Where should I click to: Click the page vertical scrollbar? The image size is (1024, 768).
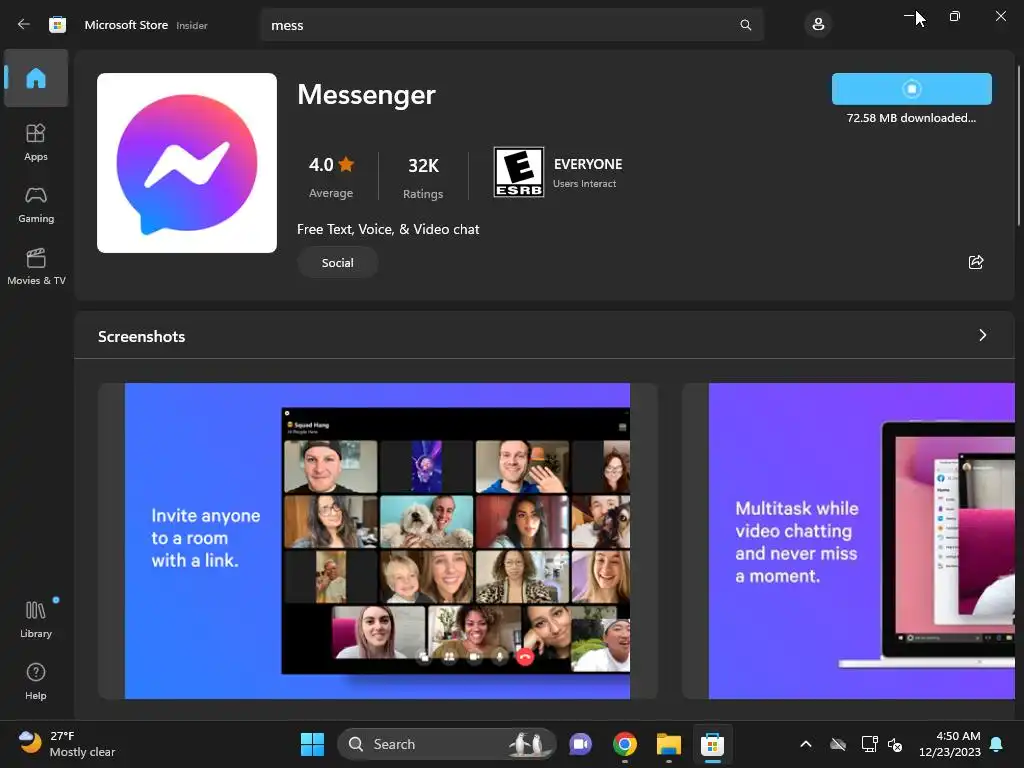(1019, 146)
